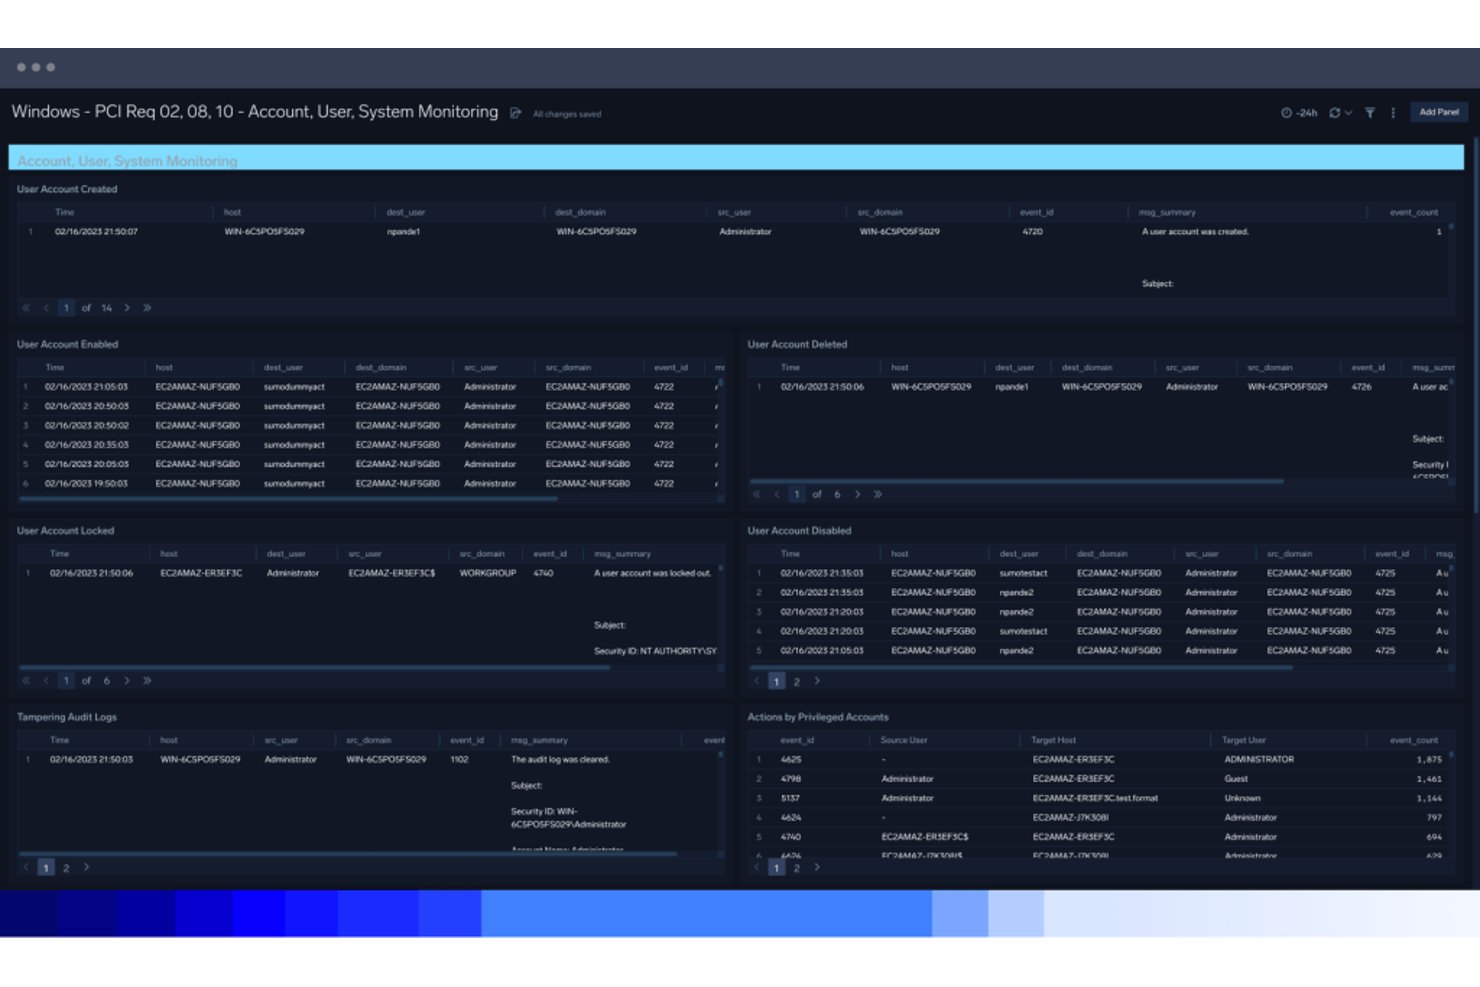
Task: Go to next page in User Account Created
Action: pyautogui.click(x=127, y=308)
